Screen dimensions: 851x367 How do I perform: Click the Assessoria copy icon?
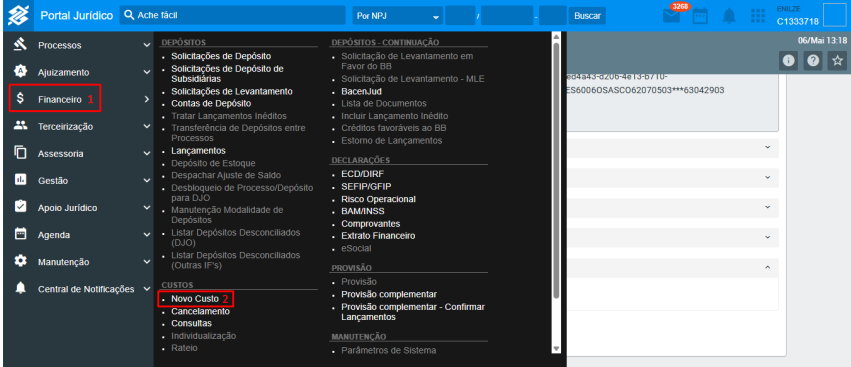(21, 153)
